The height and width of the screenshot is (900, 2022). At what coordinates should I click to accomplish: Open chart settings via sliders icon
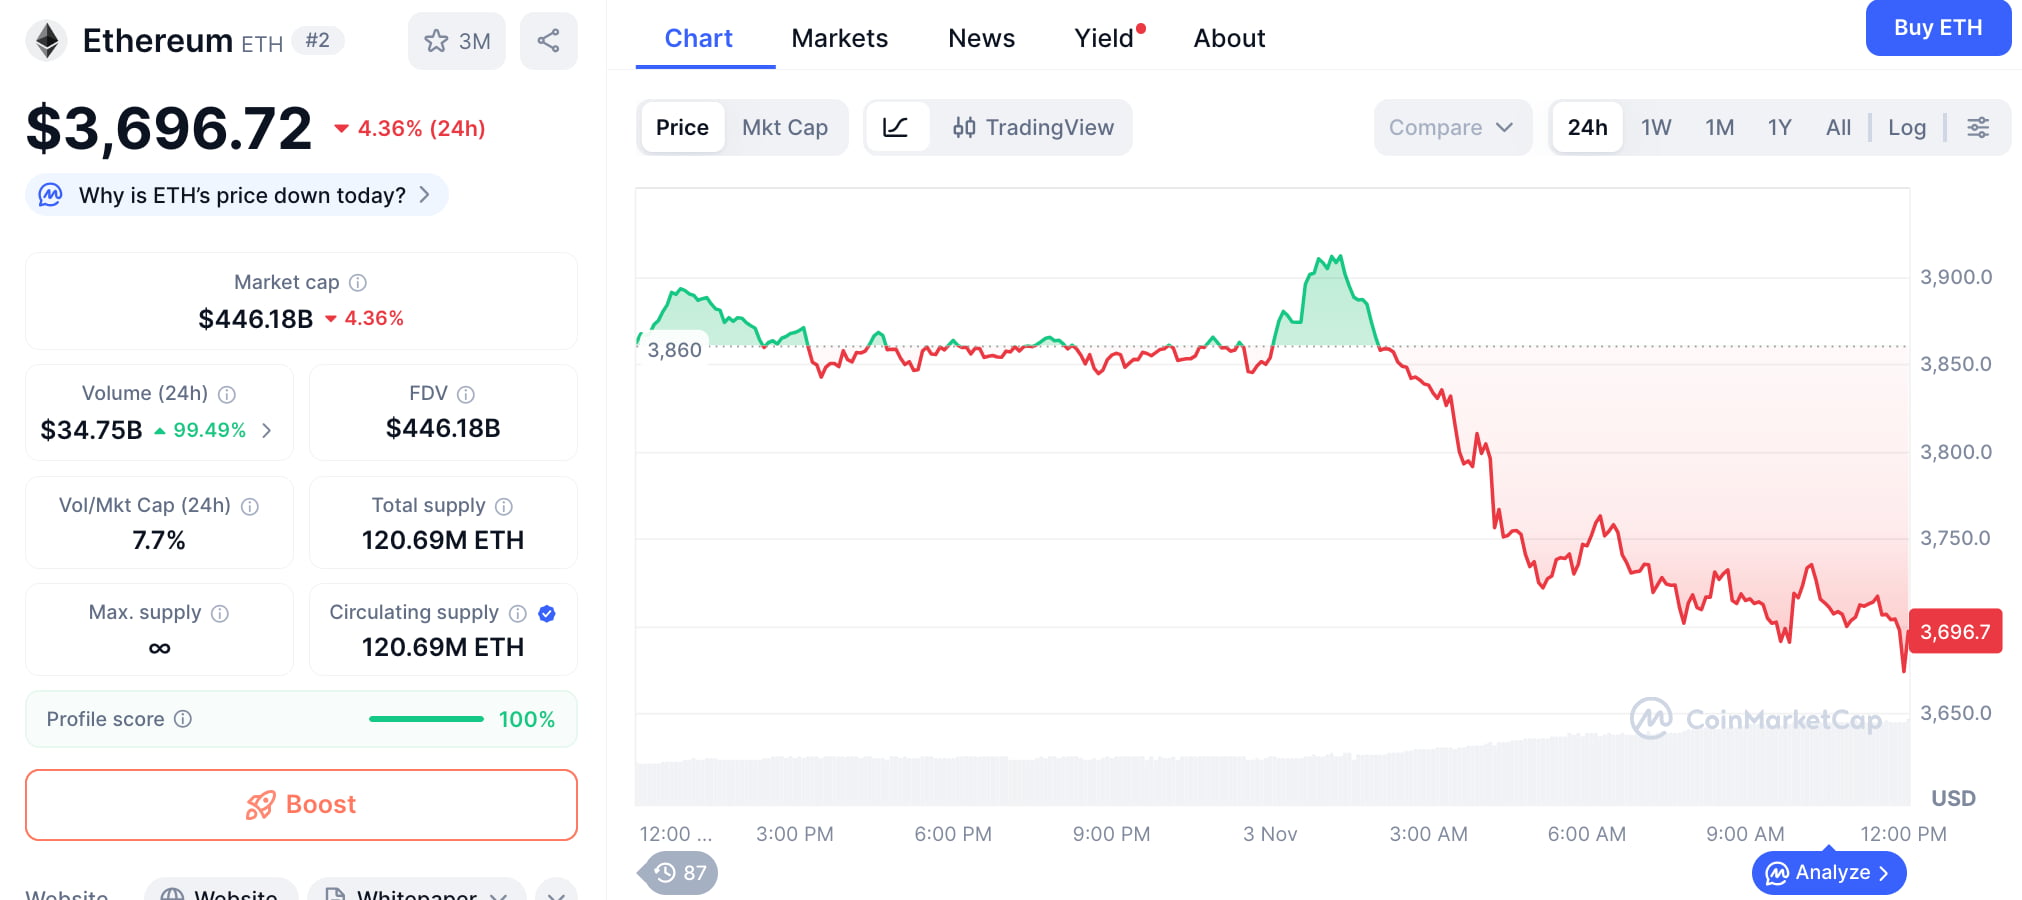coord(1978,127)
